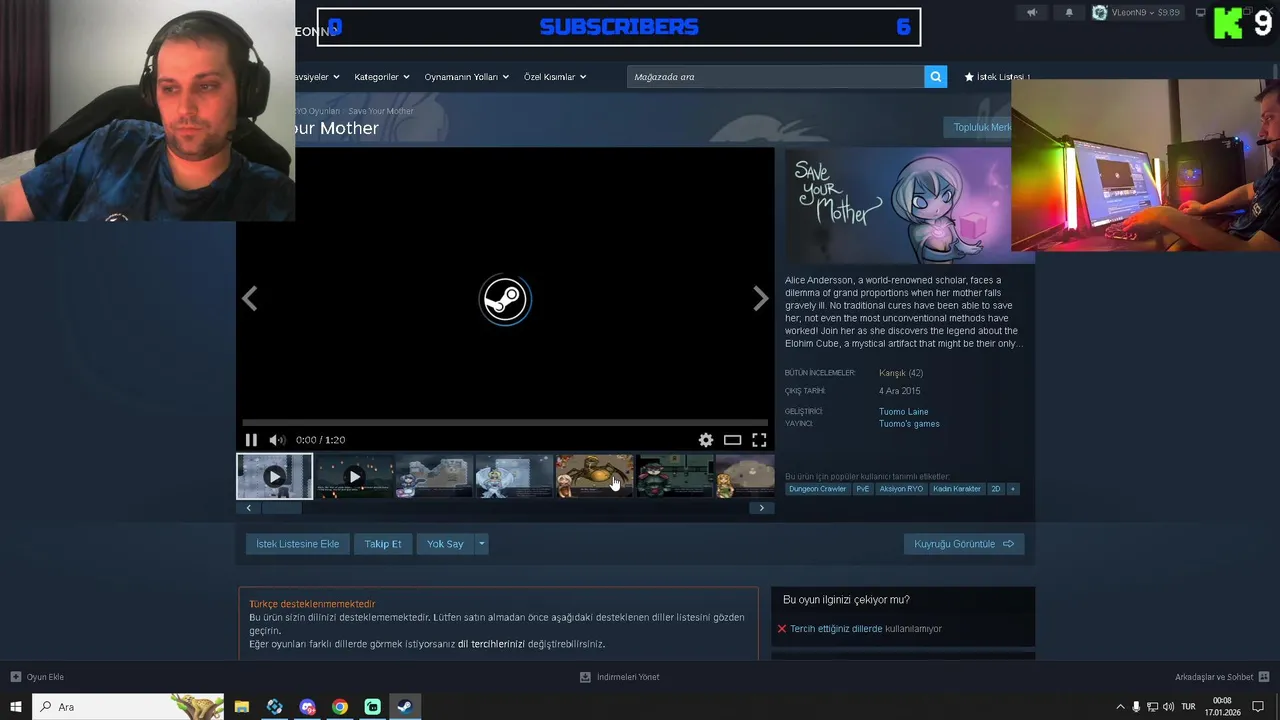Open the blue diamond app taskbar icon
This screenshot has width=1280, height=720.
[275, 707]
